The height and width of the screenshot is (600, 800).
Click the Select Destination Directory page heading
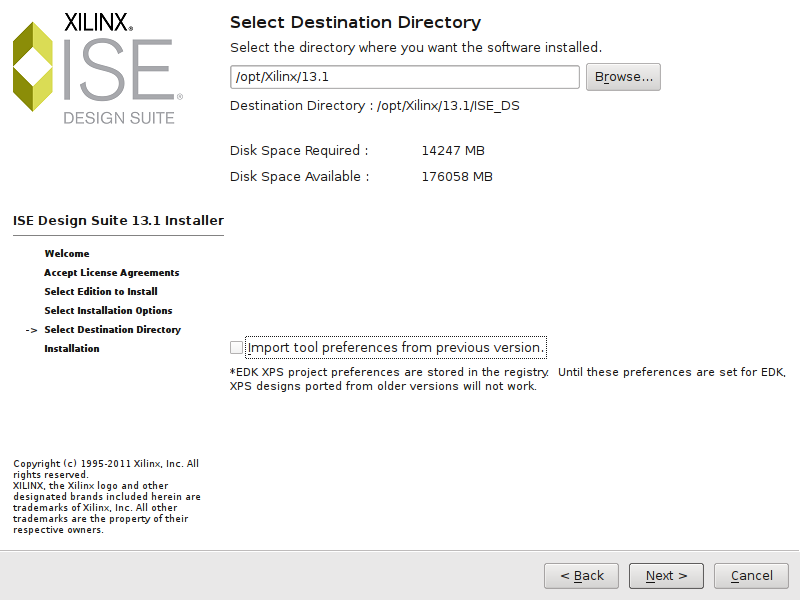point(355,22)
